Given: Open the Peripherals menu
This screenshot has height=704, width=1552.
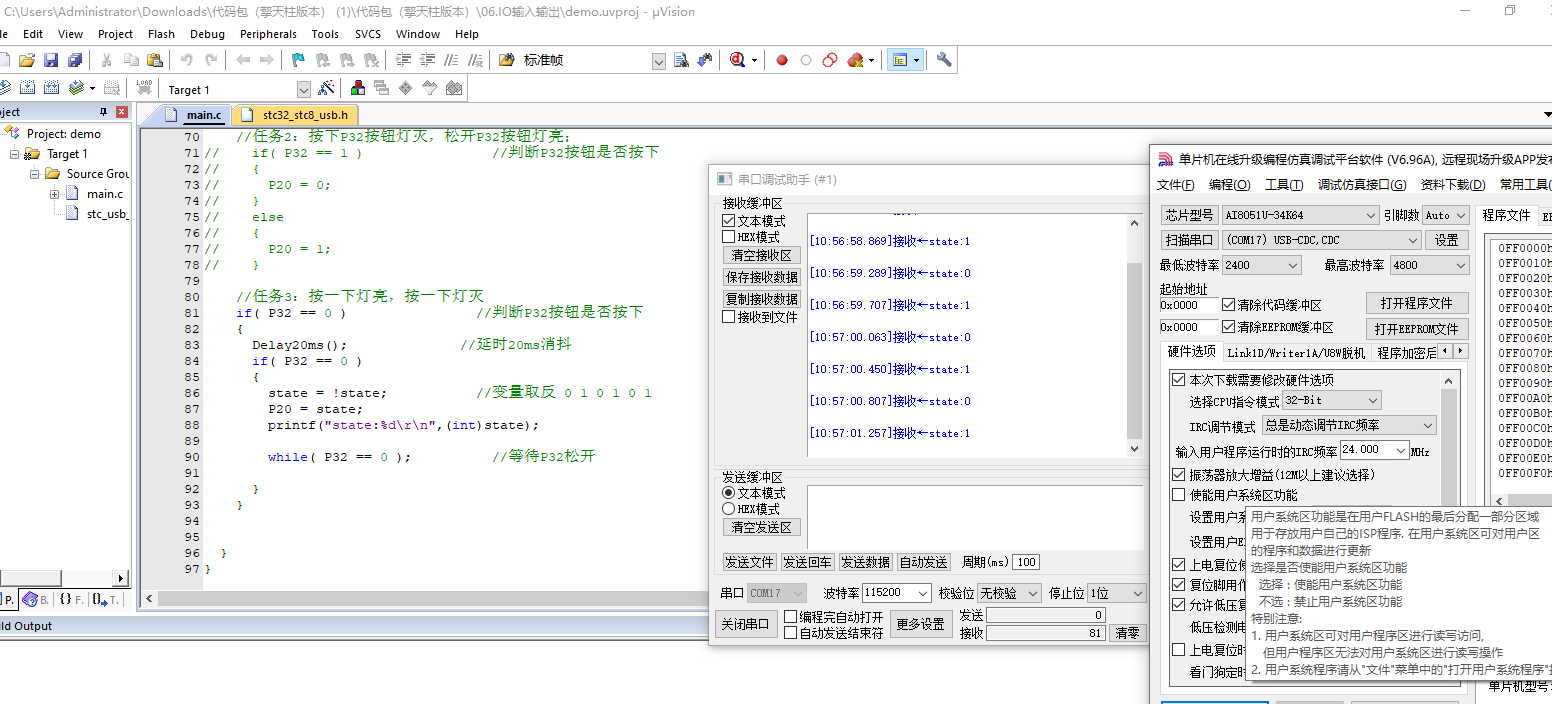Looking at the screenshot, I should point(268,33).
